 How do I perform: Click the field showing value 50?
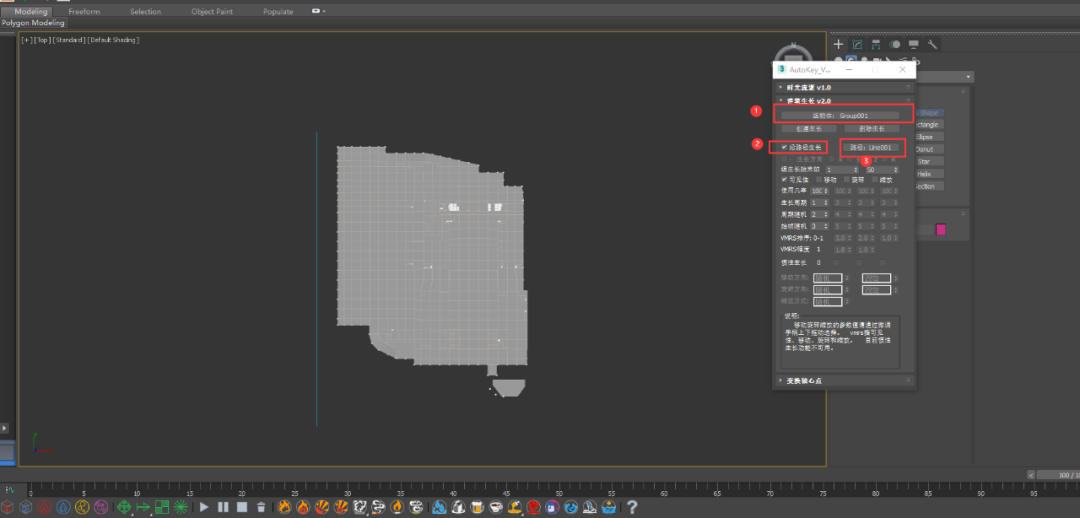click(x=880, y=169)
